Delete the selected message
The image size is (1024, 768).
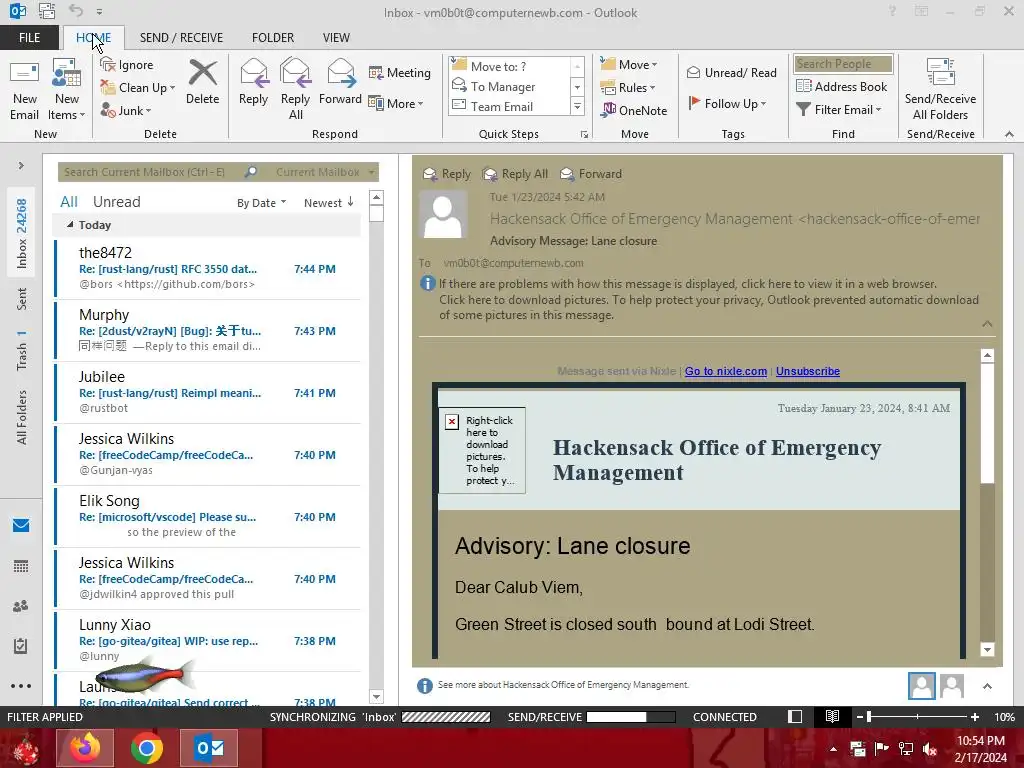[202, 82]
